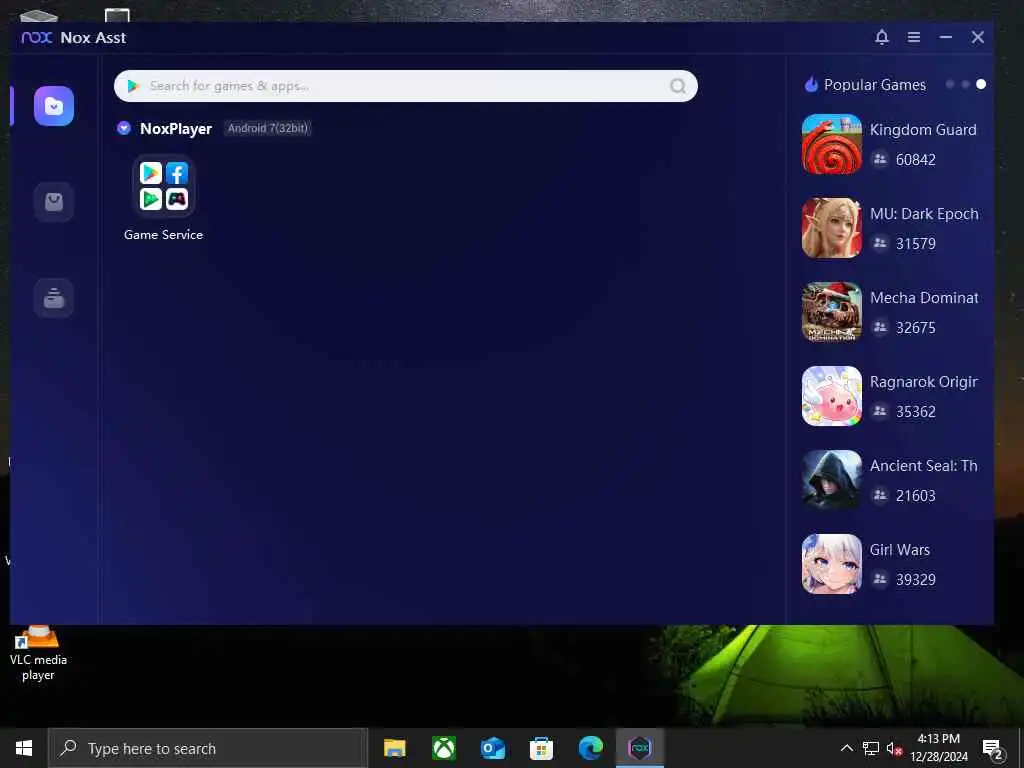Image resolution: width=1024 pixels, height=768 pixels.
Task: Open Ancient Seal game icon
Action: point(831,480)
